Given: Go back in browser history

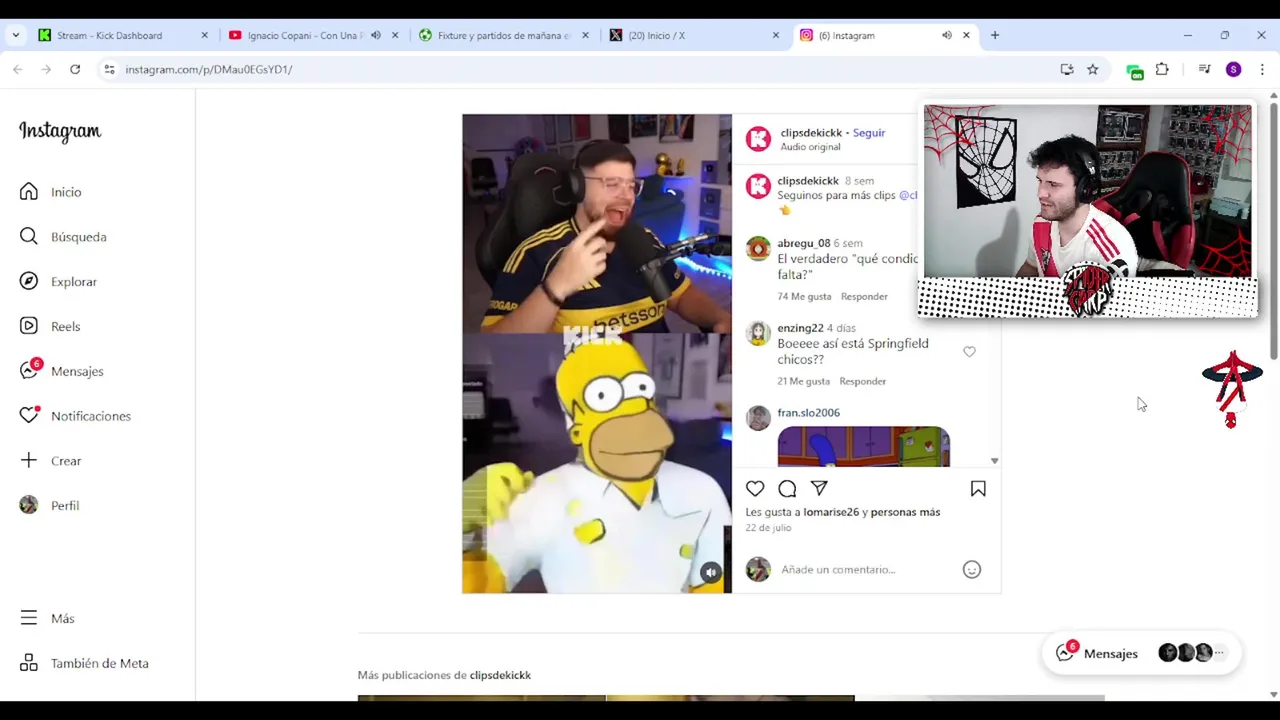Looking at the screenshot, I should pos(18,69).
